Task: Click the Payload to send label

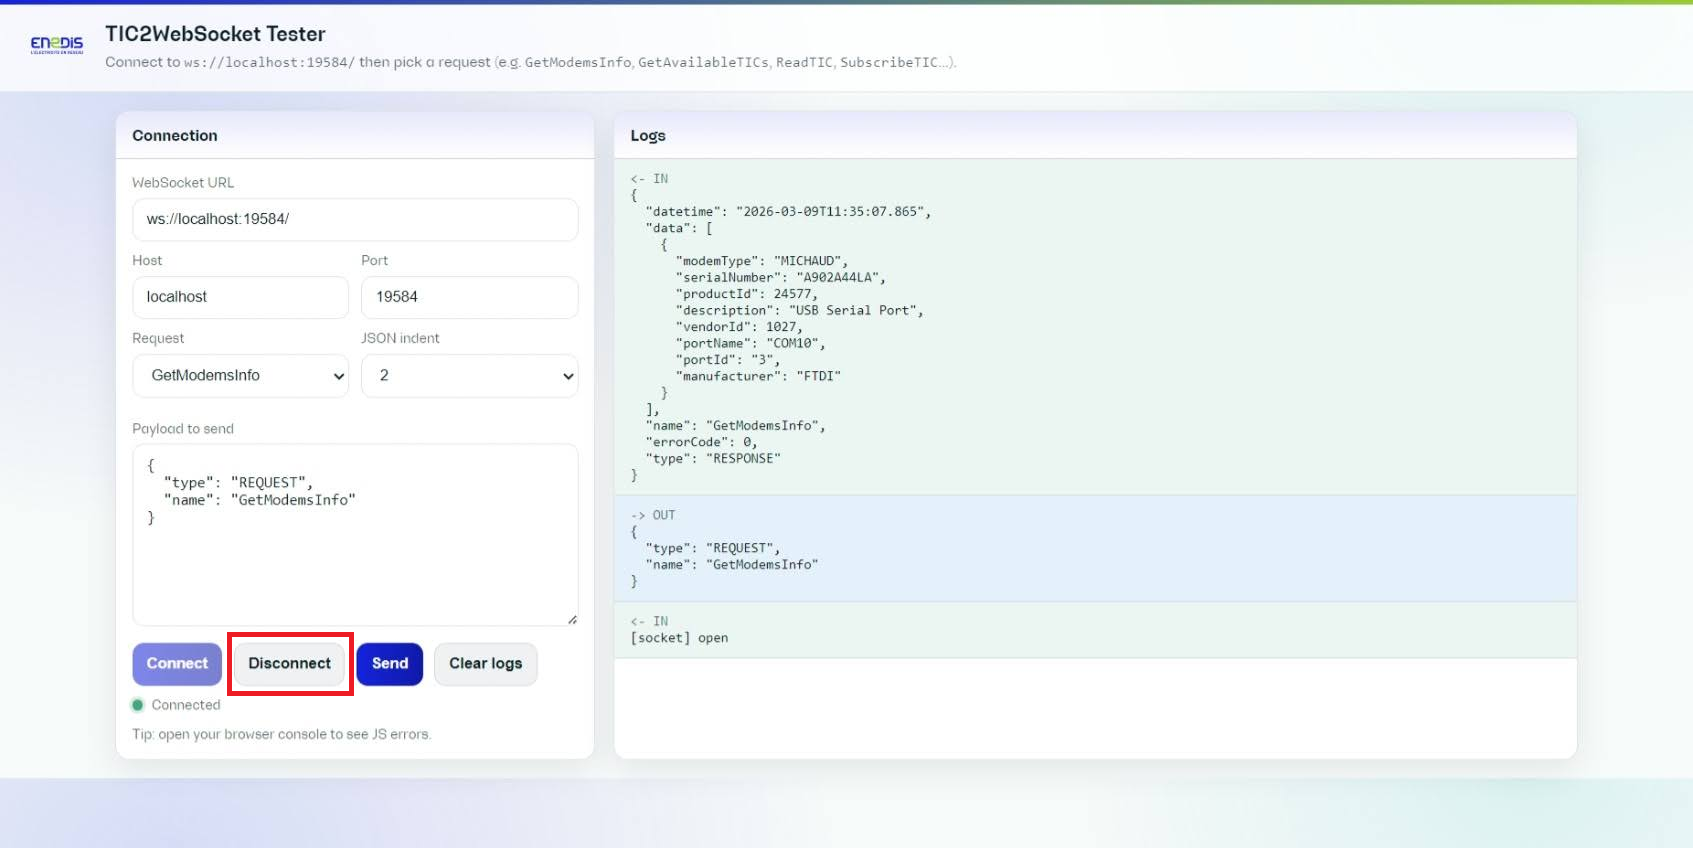Action: (x=183, y=429)
